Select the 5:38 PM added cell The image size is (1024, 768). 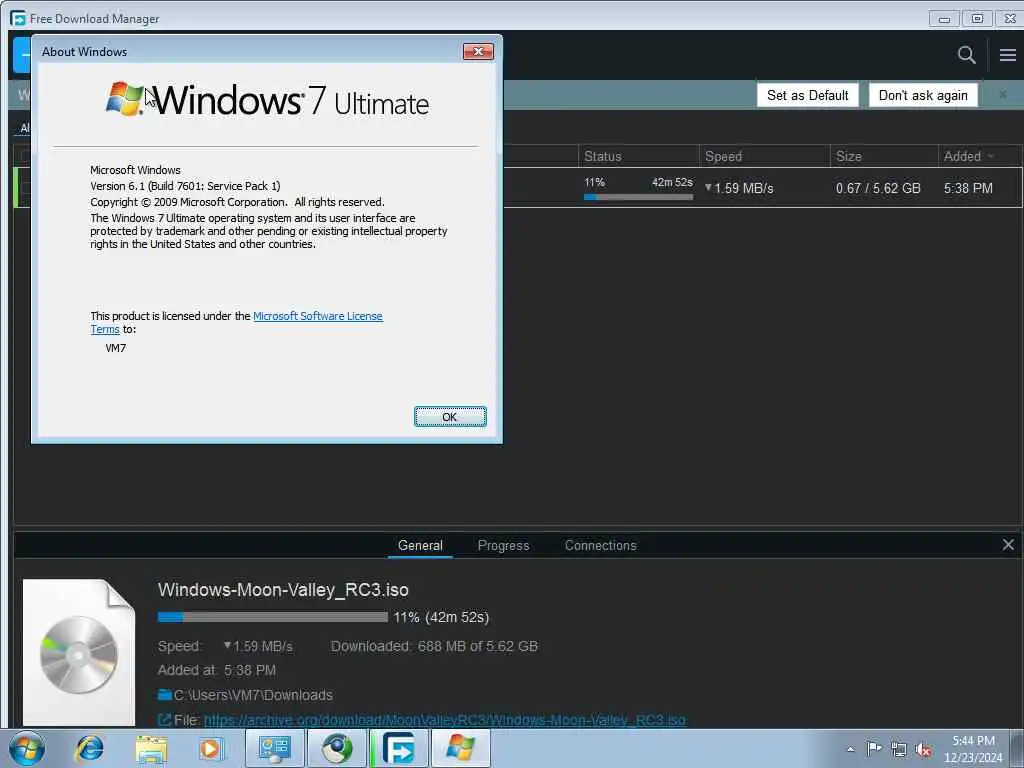(x=968, y=188)
